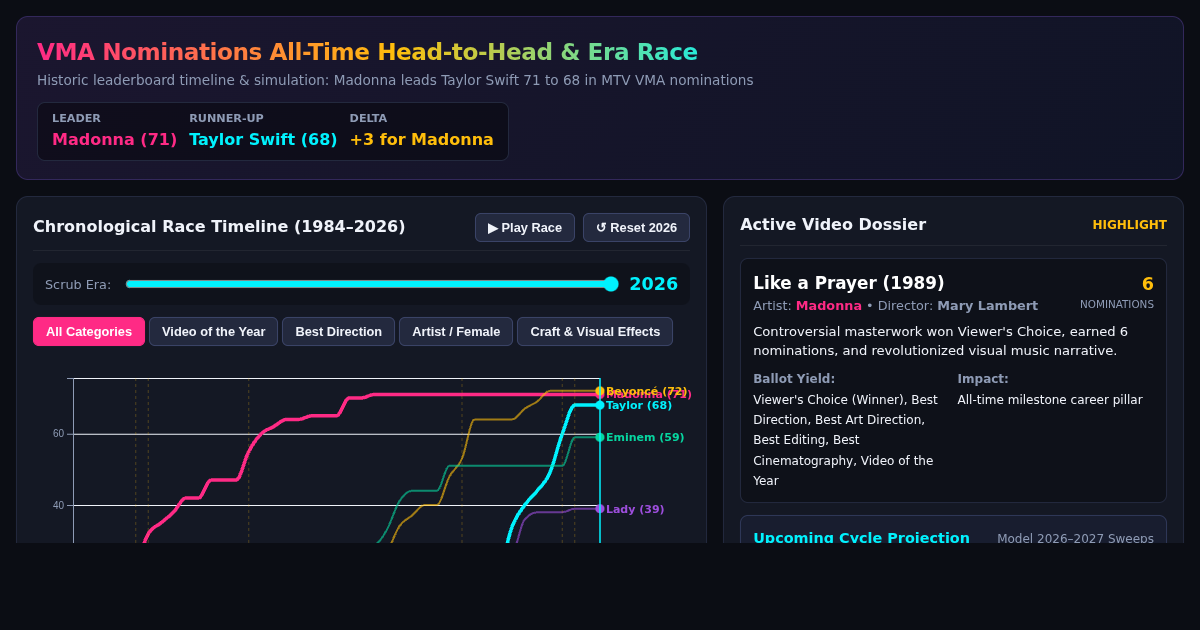This screenshot has width=1200, height=630.
Task: Start the Play Race button
Action: [525, 227]
